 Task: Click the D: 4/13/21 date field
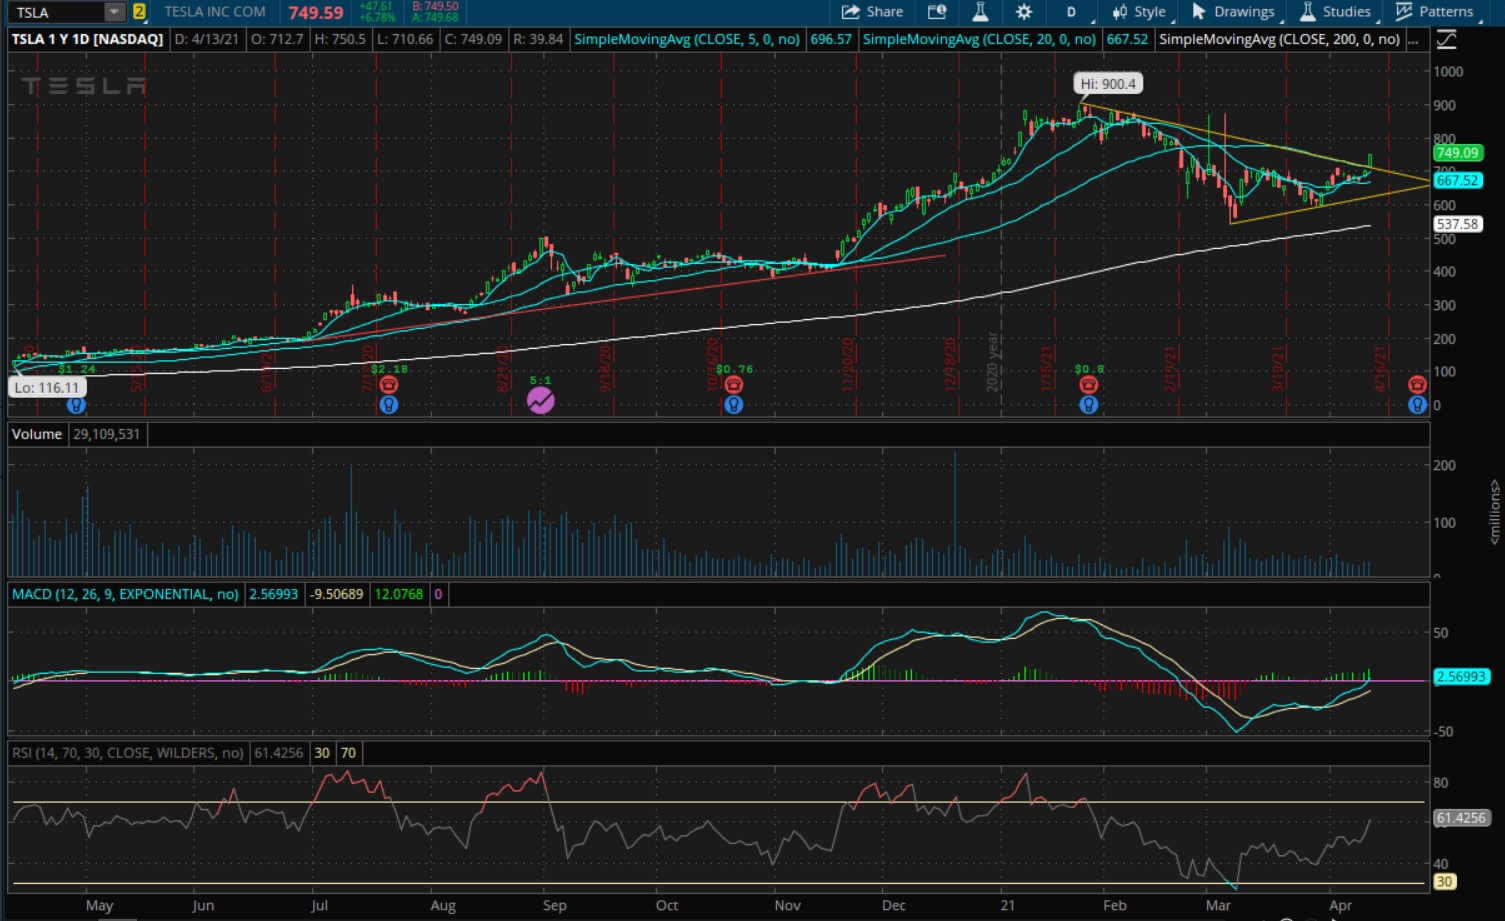tap(207, 39)
